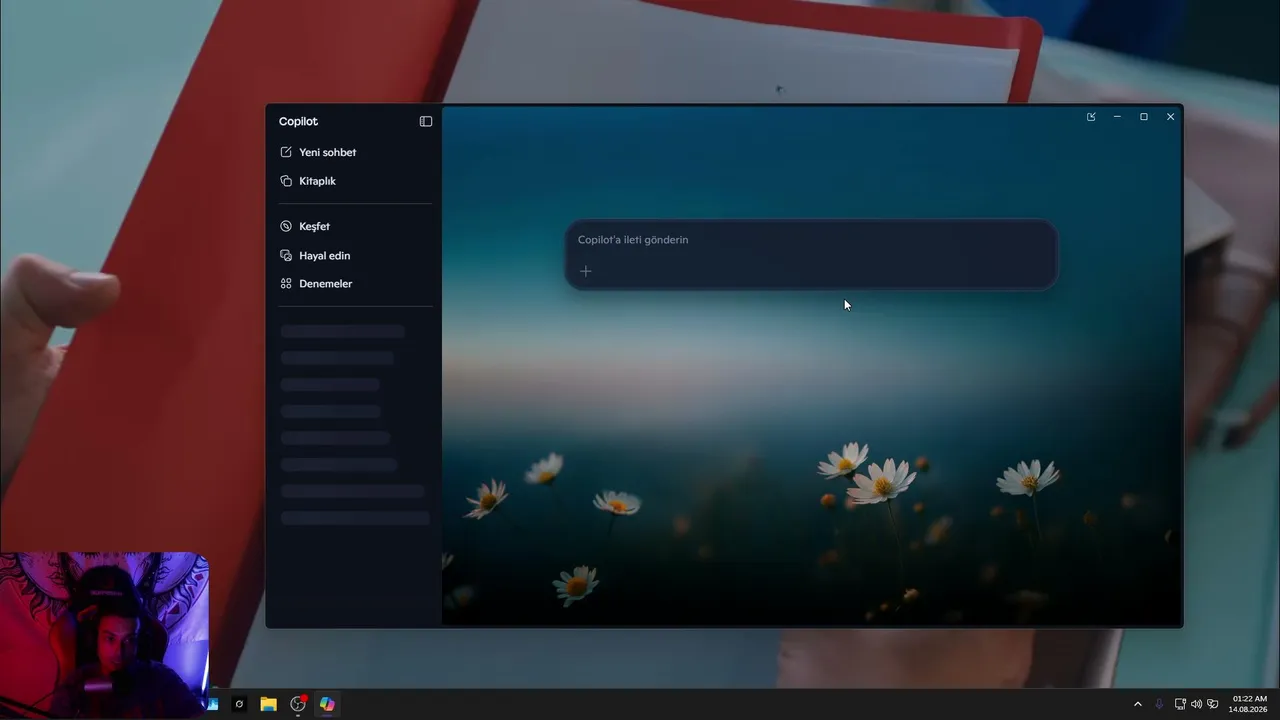
Task: Open File Explorer from the taskbar
Action: coord(268,704)
